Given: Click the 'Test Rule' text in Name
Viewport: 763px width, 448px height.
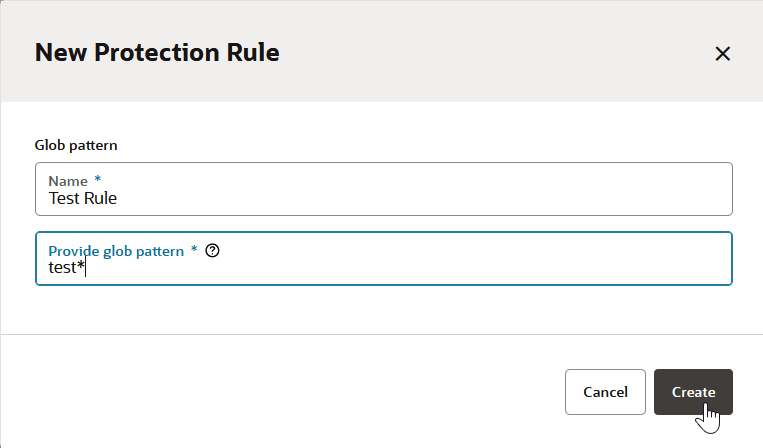Looking at the screenshot, I should click(83, 198).
